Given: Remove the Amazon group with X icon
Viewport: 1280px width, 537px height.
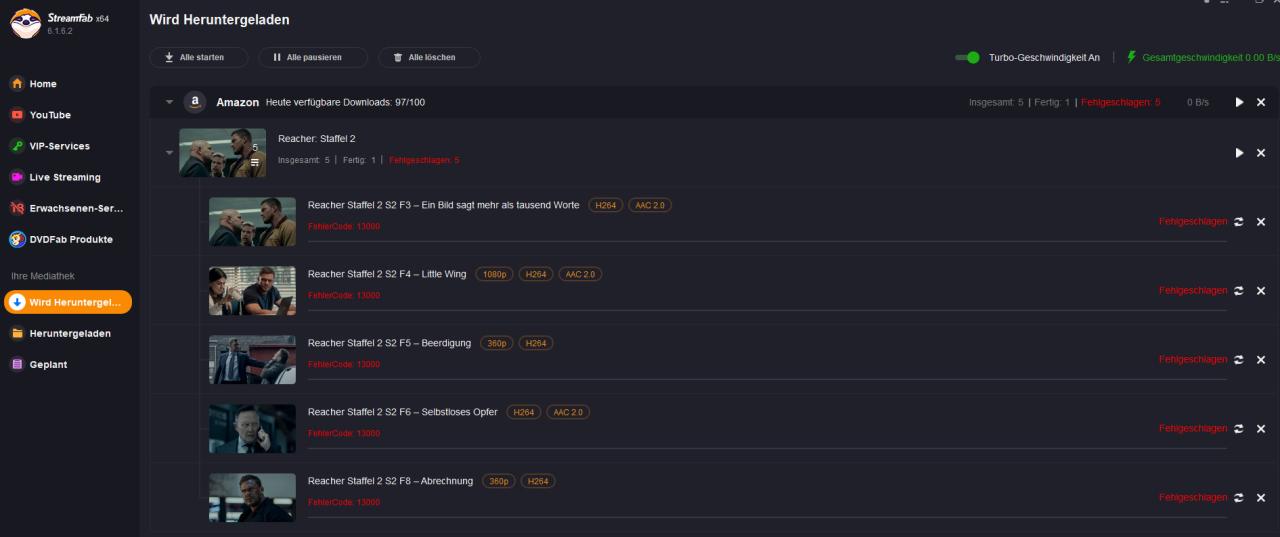Looking at the screenshot, I should (1261, 102).
